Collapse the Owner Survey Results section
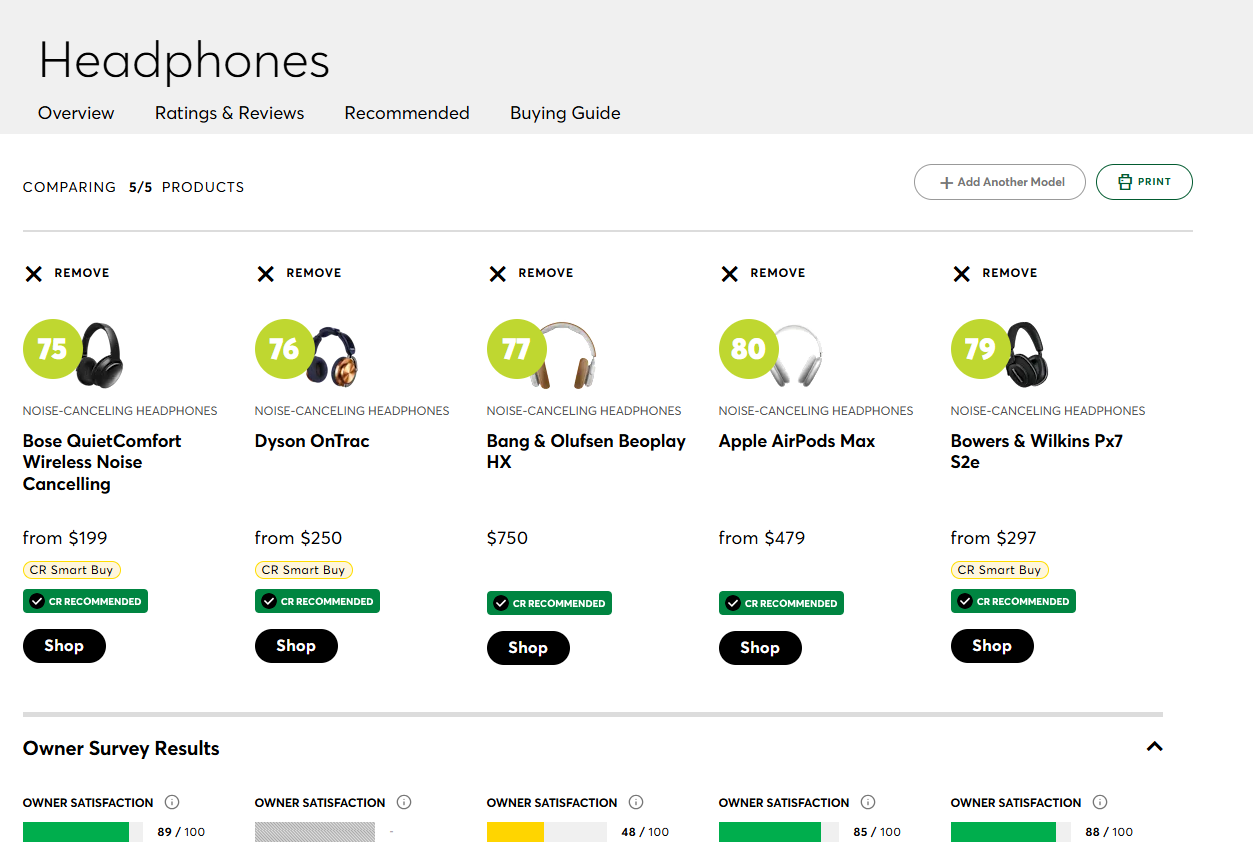Viewport: 1253px width, 867px height. [x=1154, y=746]
